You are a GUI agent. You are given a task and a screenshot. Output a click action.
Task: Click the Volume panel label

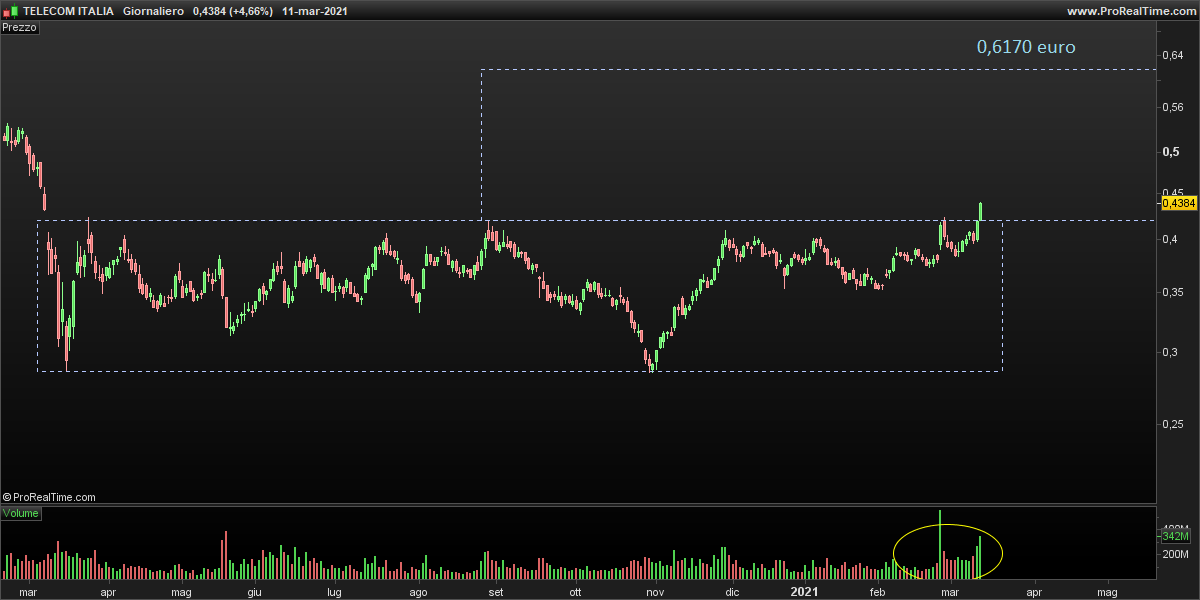pyautogui.click(x=21, y=513)
